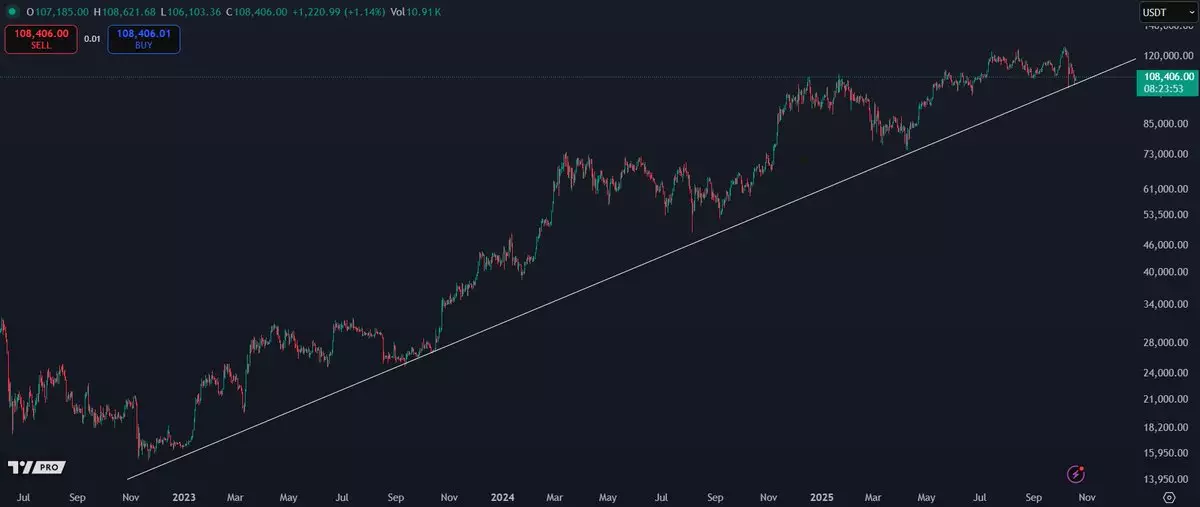Open chart settings via the hexagon gear icon

1168,496
